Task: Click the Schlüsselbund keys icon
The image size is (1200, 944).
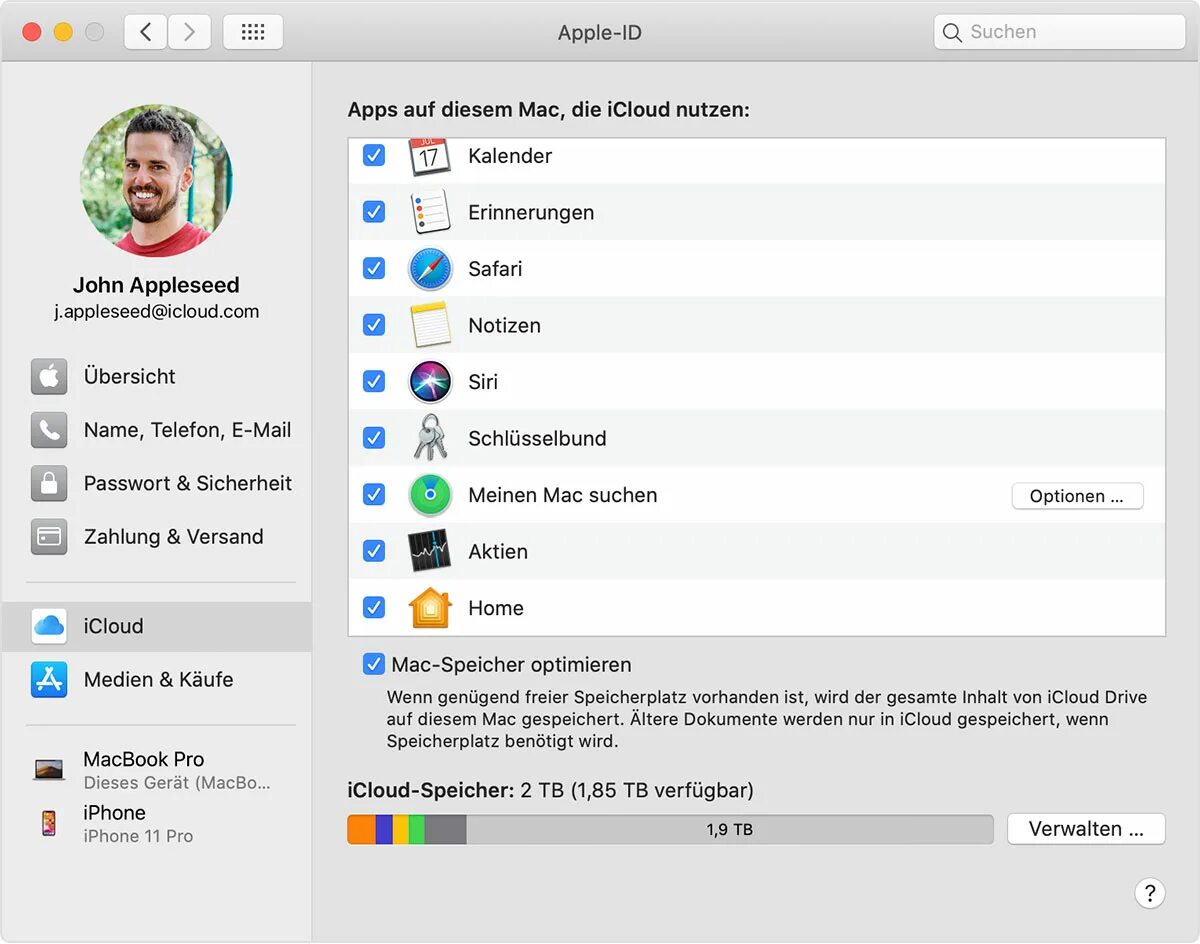Action: [430, 438]
